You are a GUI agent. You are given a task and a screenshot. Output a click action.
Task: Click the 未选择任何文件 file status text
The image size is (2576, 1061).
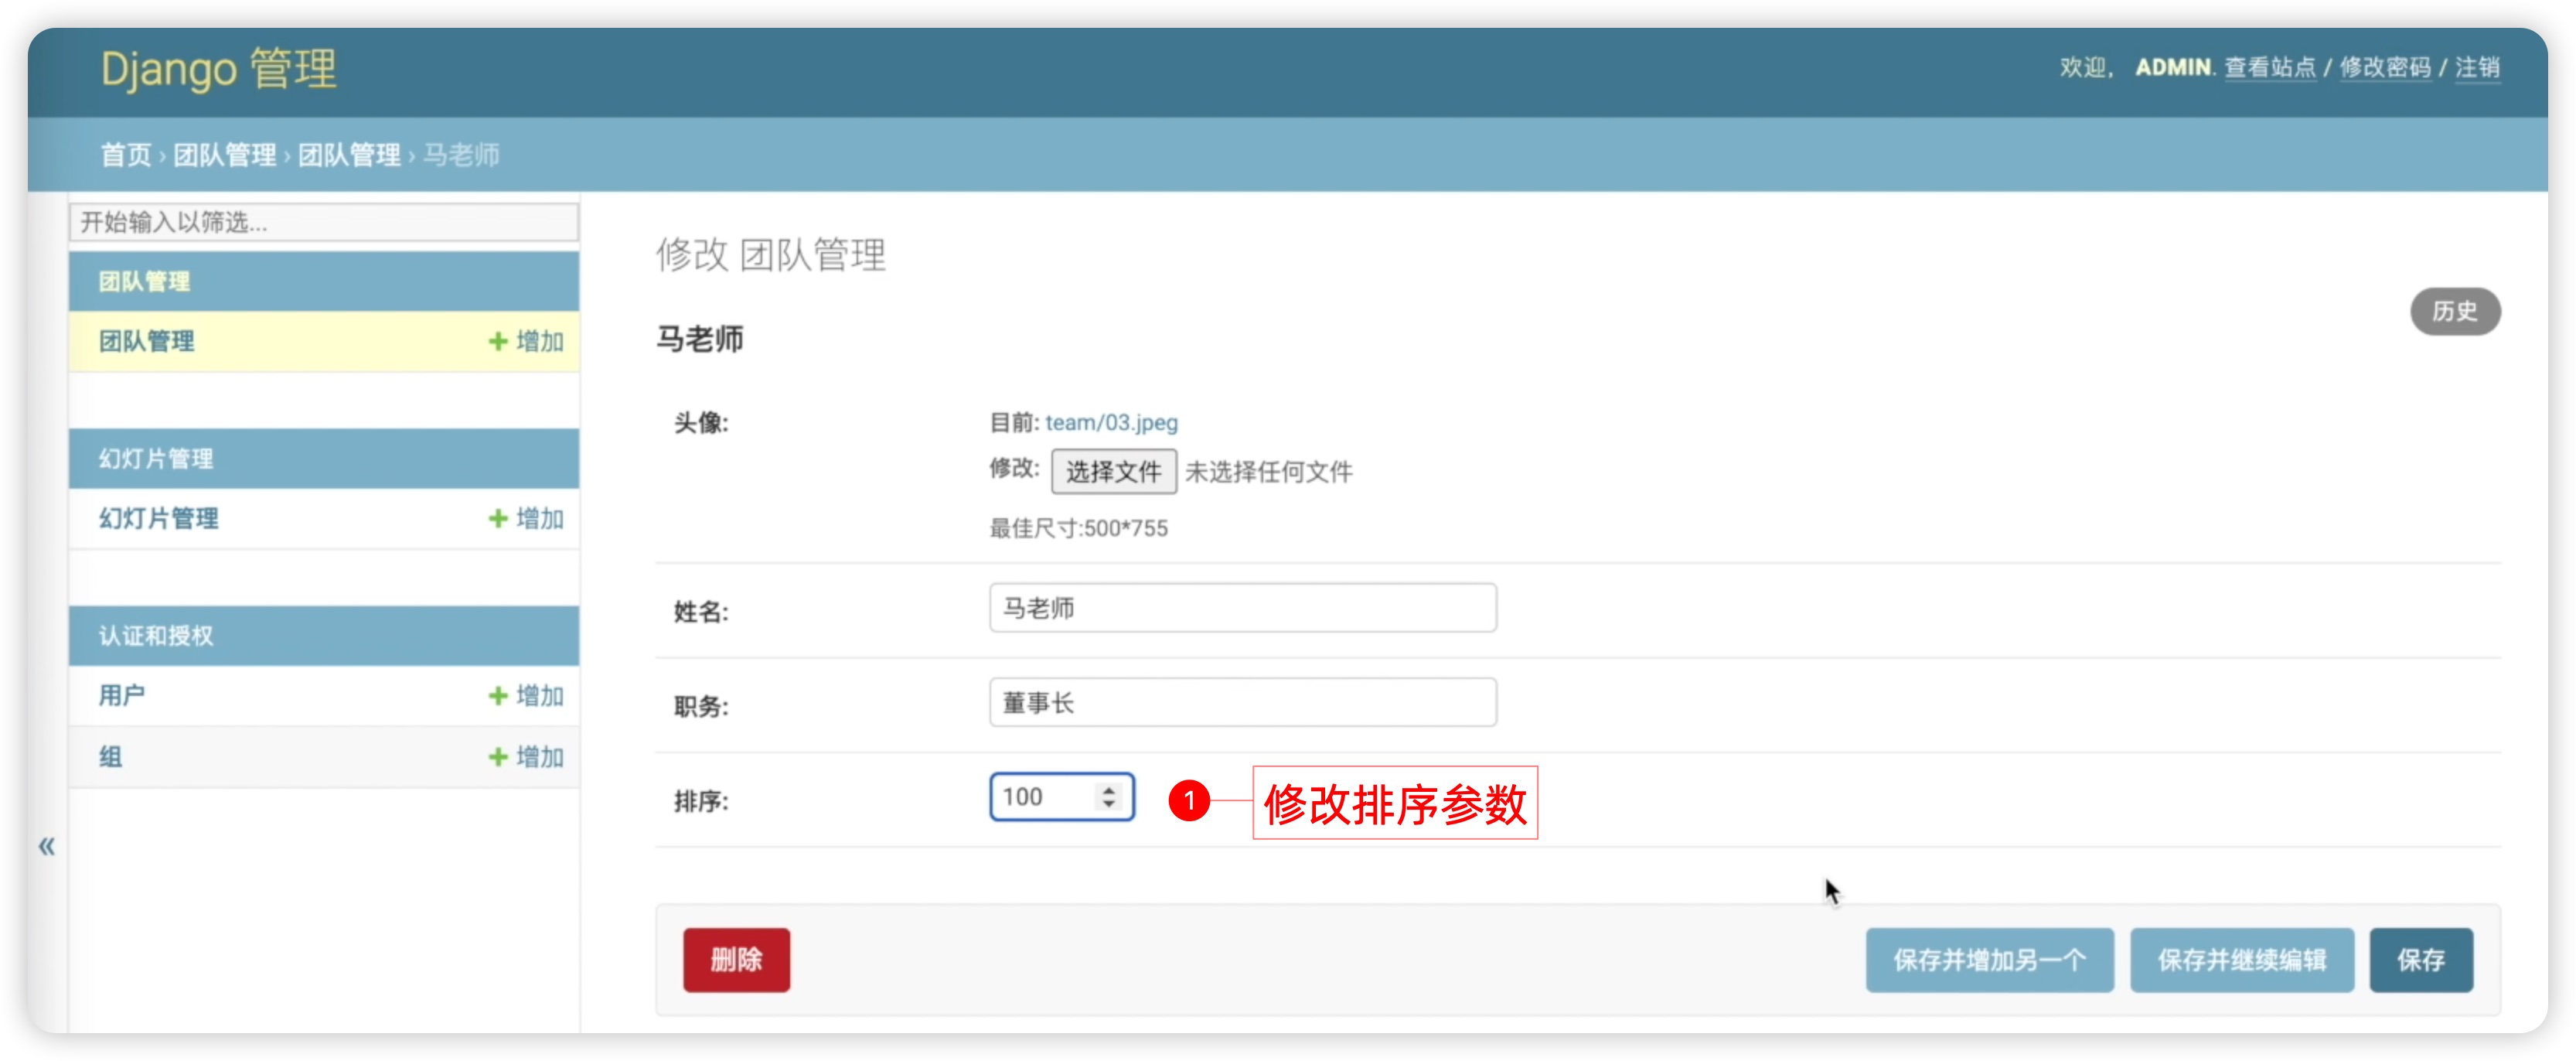click(x=1268, y=471)
